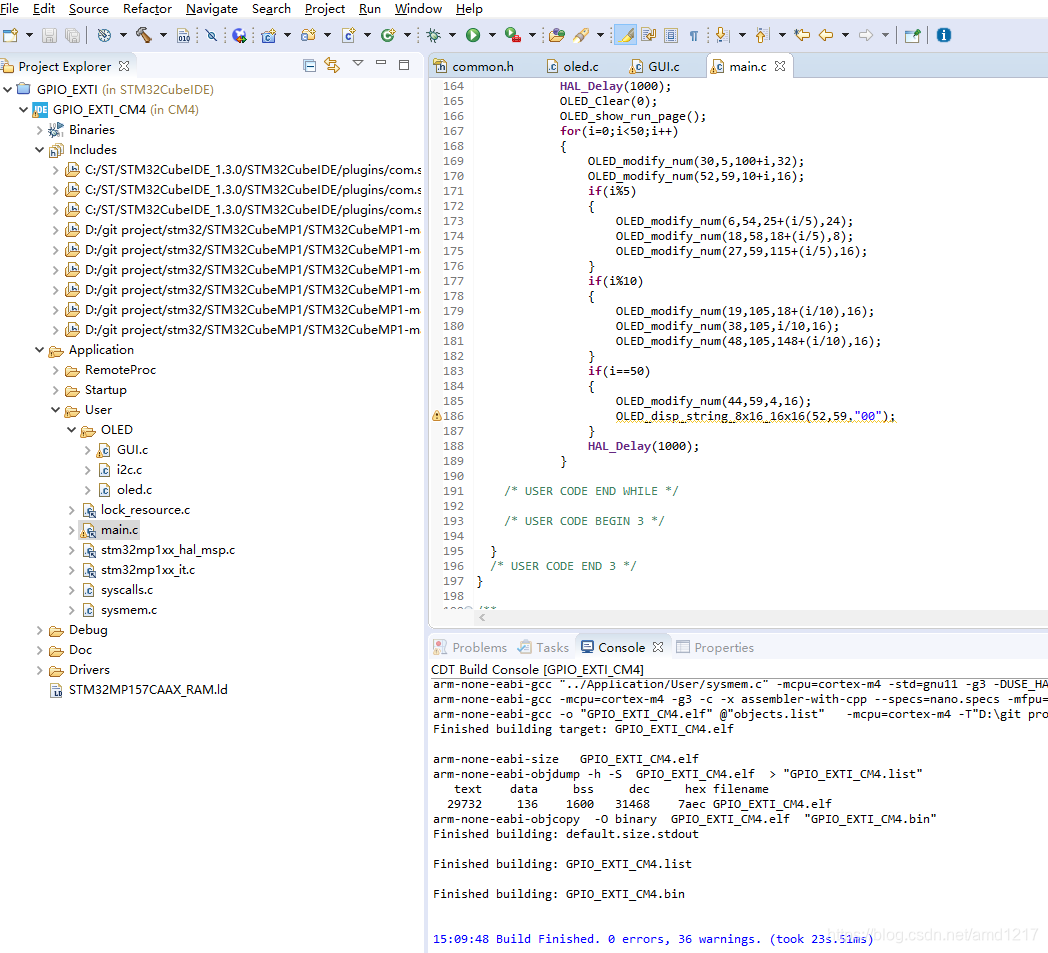
Task: Collapse the GPIO_EXTI project tree node
Action: (x=7, y=90)
